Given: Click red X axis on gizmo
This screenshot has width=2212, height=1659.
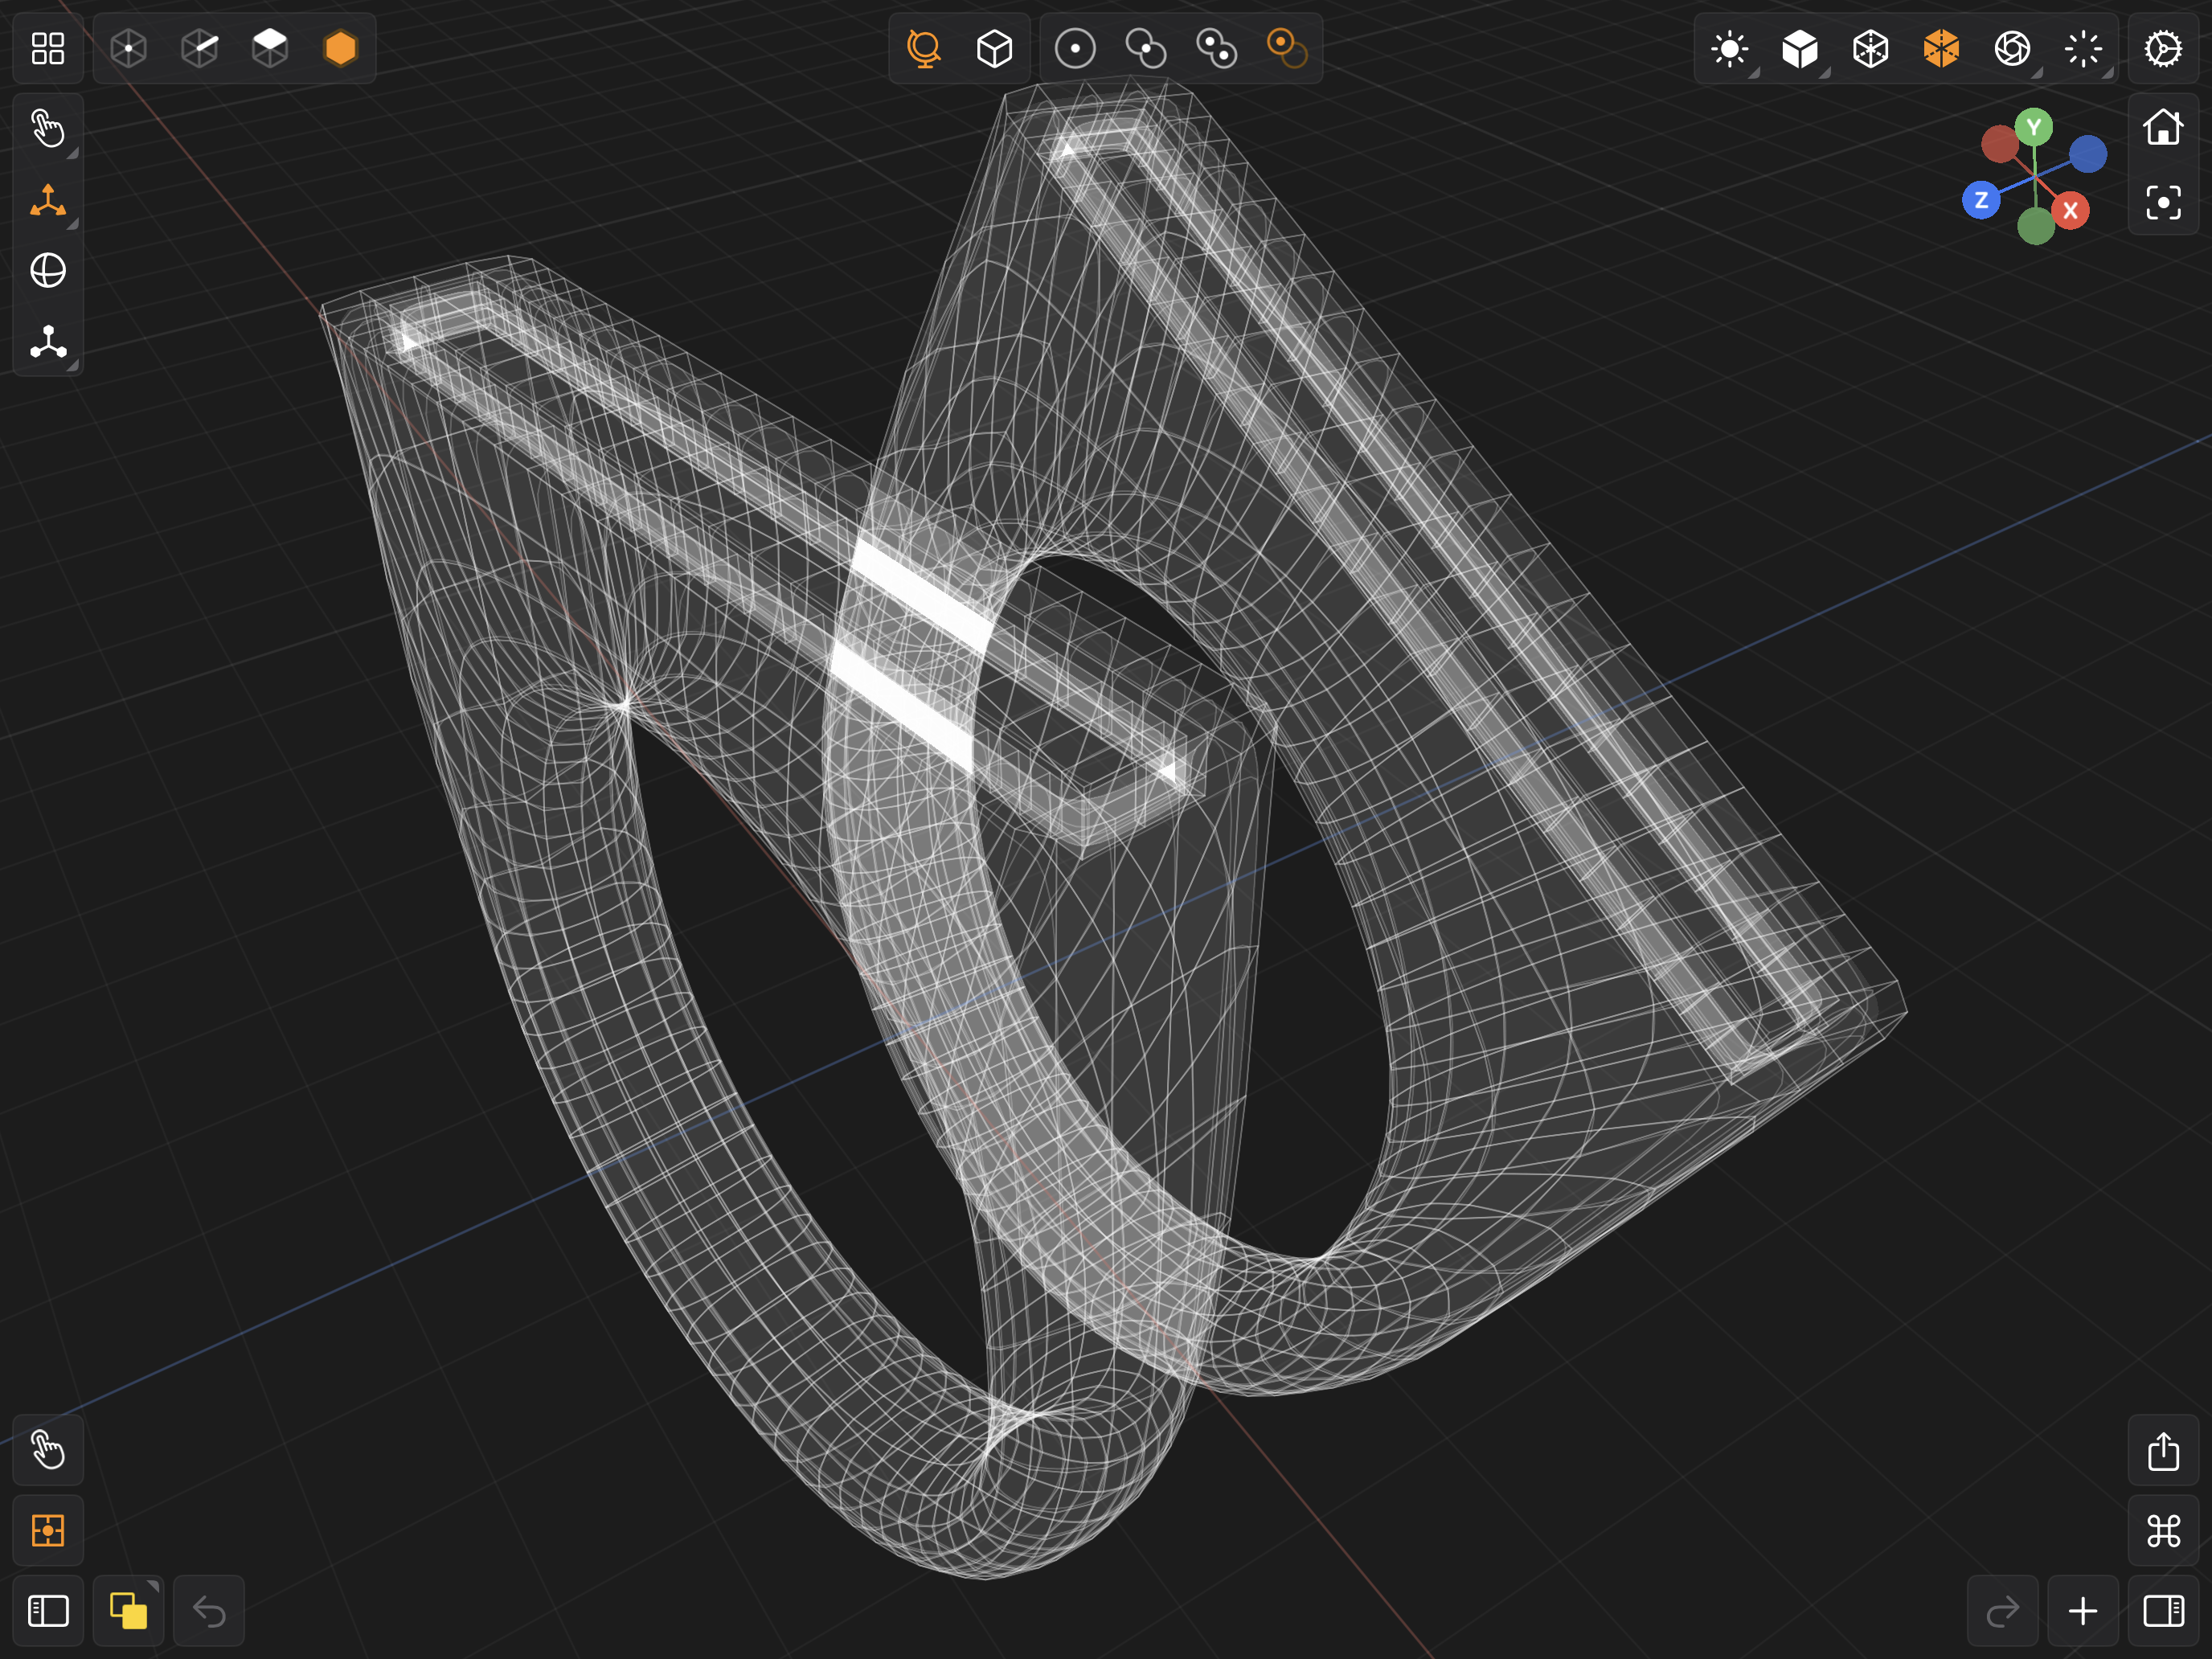Looking at the screenshot, I should tap(2070, 210).
